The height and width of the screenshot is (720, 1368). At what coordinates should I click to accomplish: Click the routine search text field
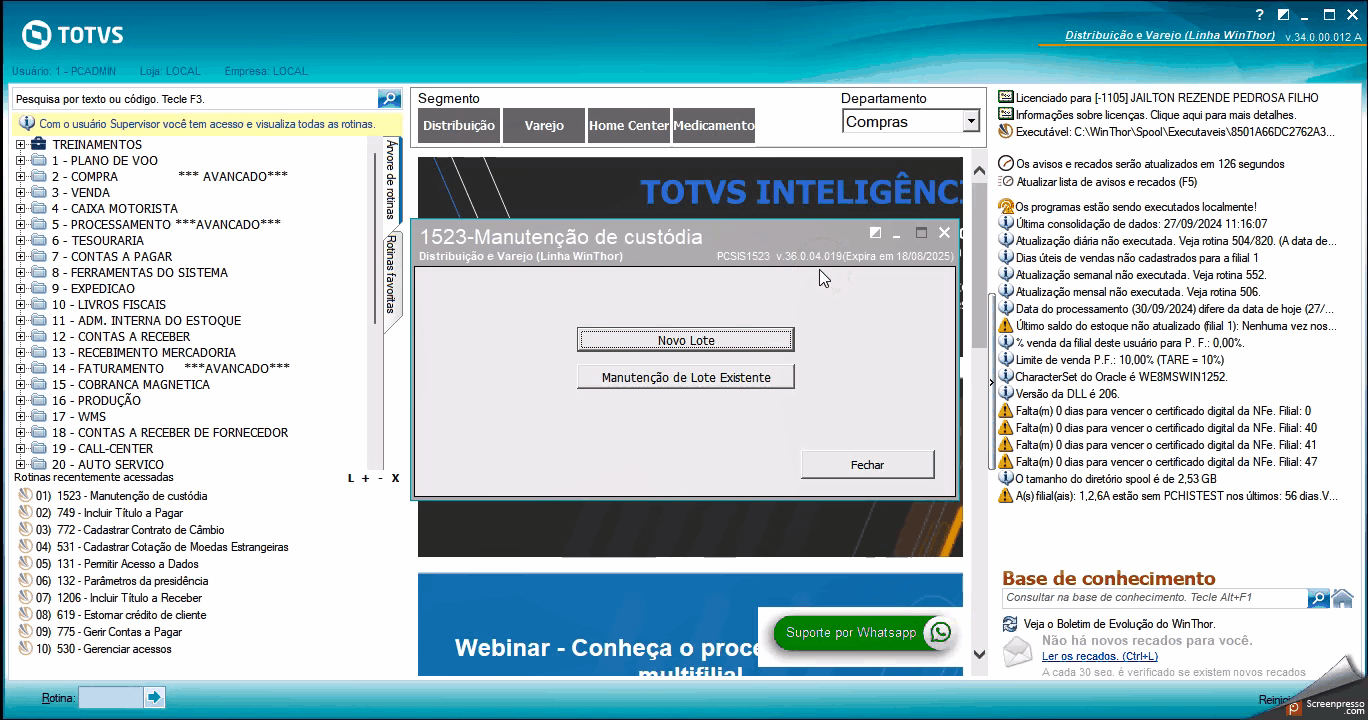point(195,99)
